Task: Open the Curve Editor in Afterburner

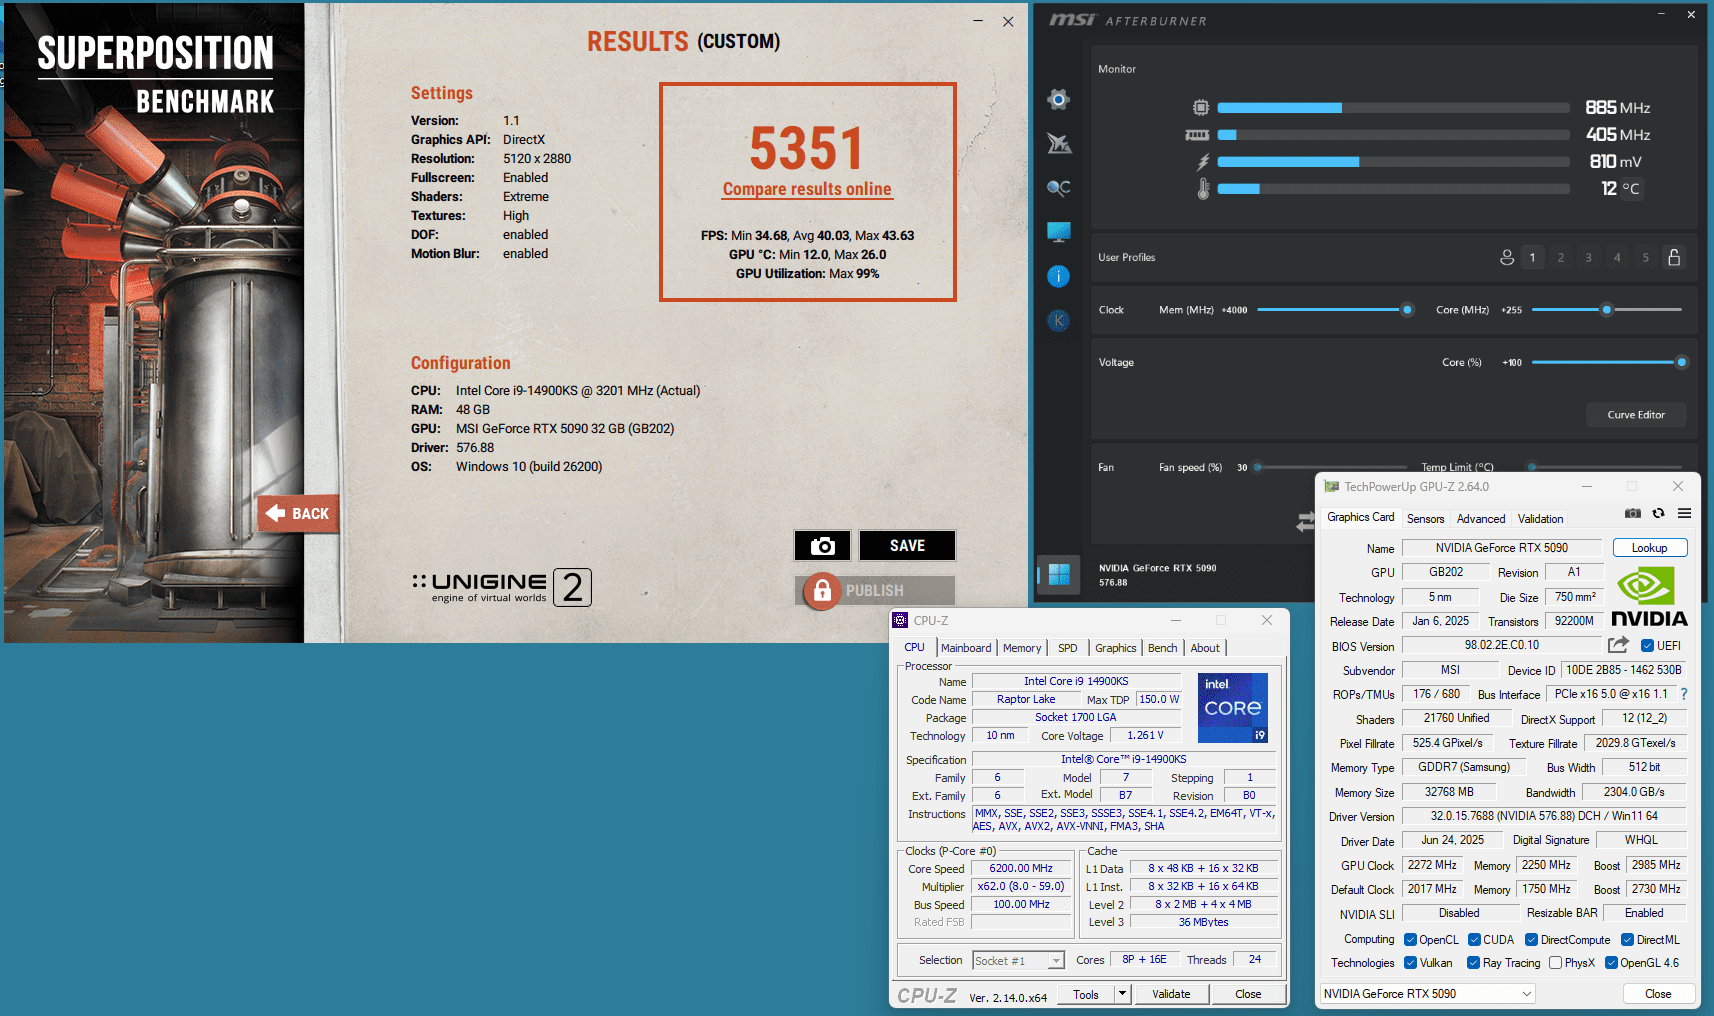Action: [x=1636, y=415]
